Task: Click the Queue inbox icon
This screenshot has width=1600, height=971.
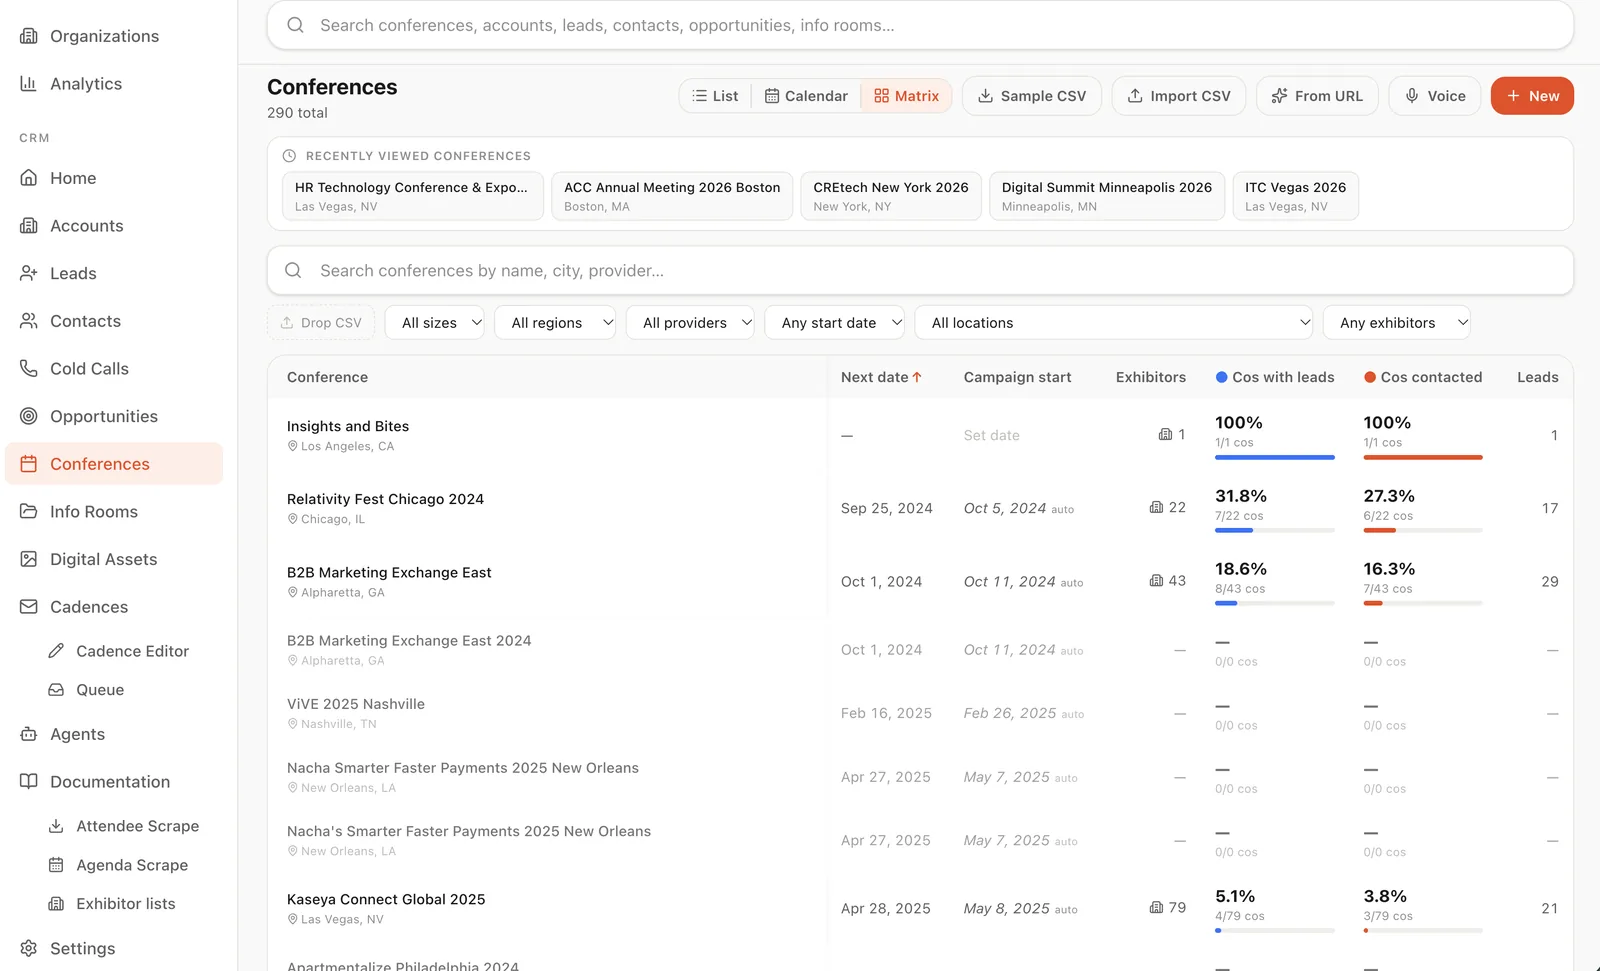Action: tap(56, 690)
